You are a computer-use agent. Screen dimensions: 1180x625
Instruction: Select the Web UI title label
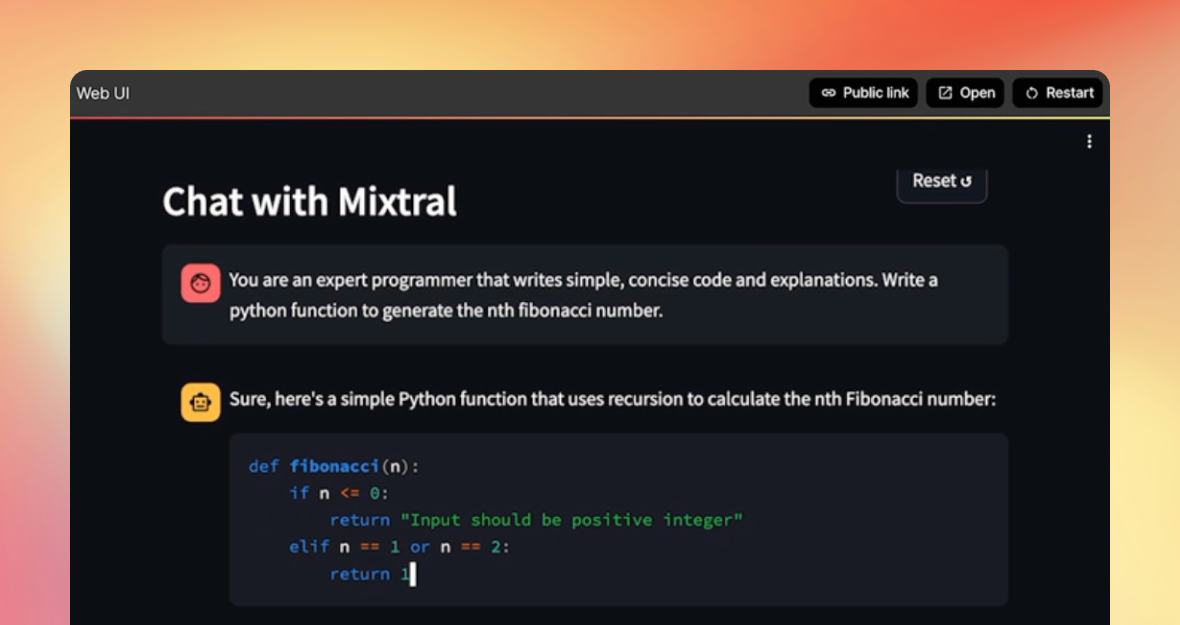(x=103, y=93)
